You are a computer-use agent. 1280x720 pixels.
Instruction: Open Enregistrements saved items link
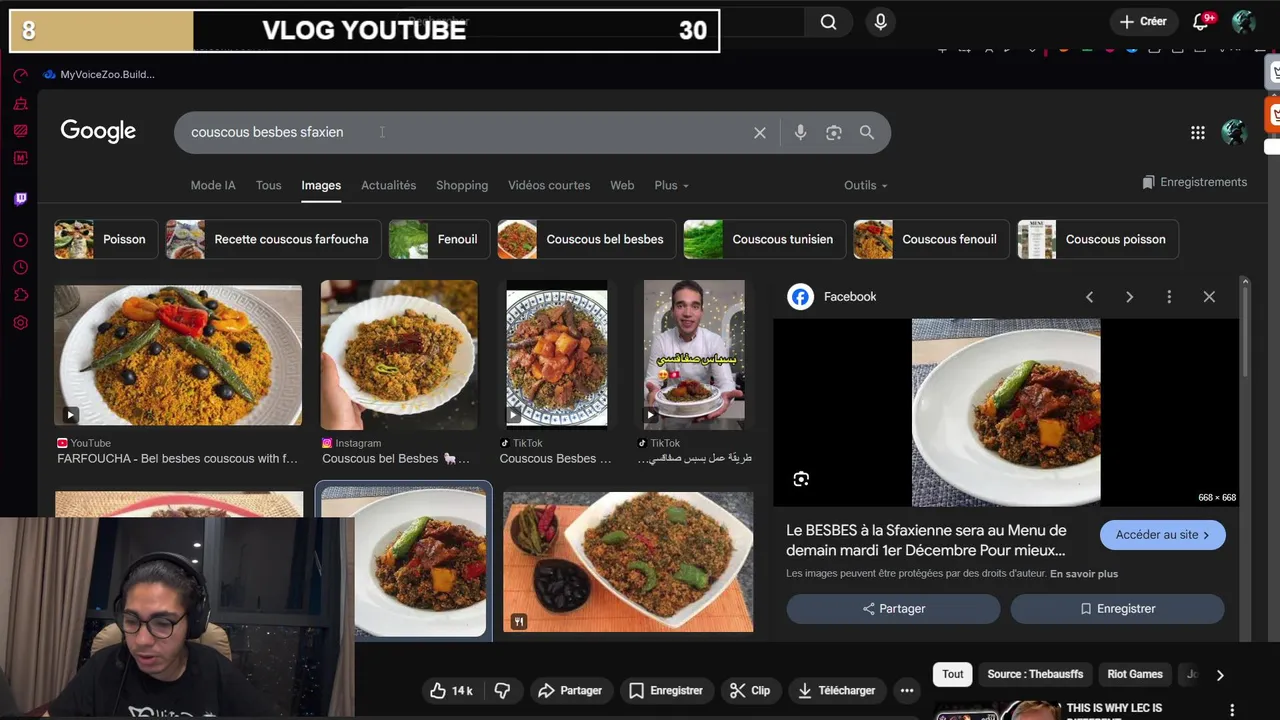pyautogui.click(x=1194, y=182)
